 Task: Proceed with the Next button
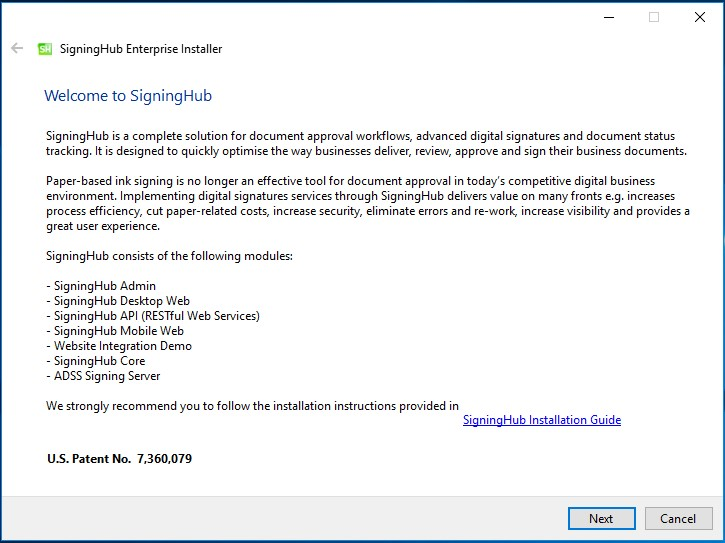click(x=602, y=518)
